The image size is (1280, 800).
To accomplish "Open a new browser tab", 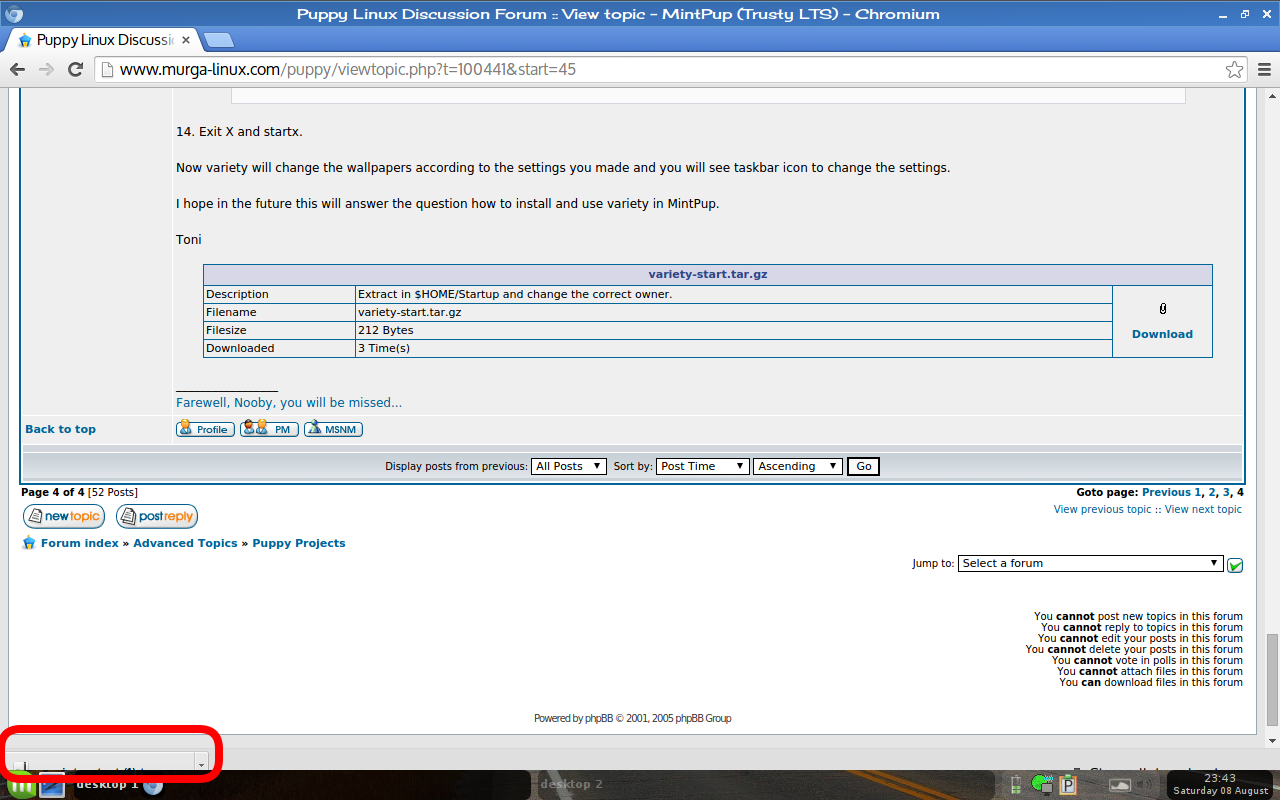I will pyautogui.click(x=218, y=40).
